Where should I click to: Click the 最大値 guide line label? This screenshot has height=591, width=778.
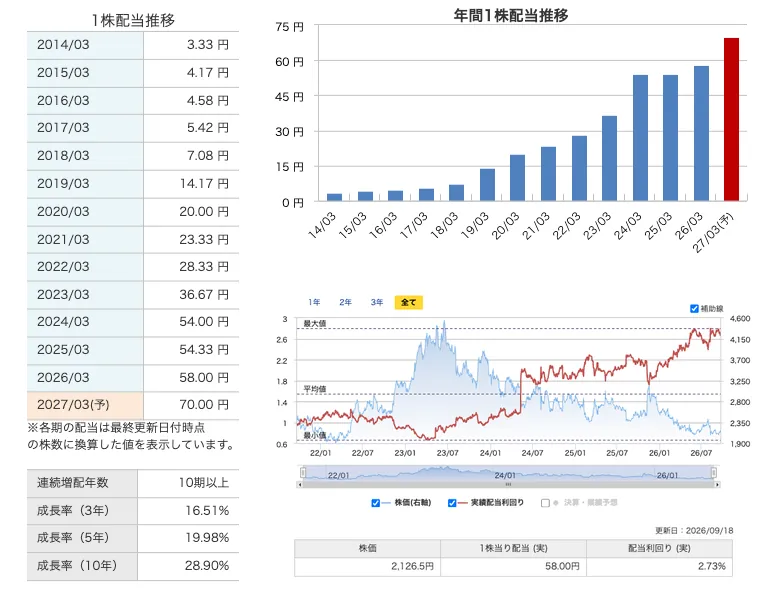pos(315,324)
